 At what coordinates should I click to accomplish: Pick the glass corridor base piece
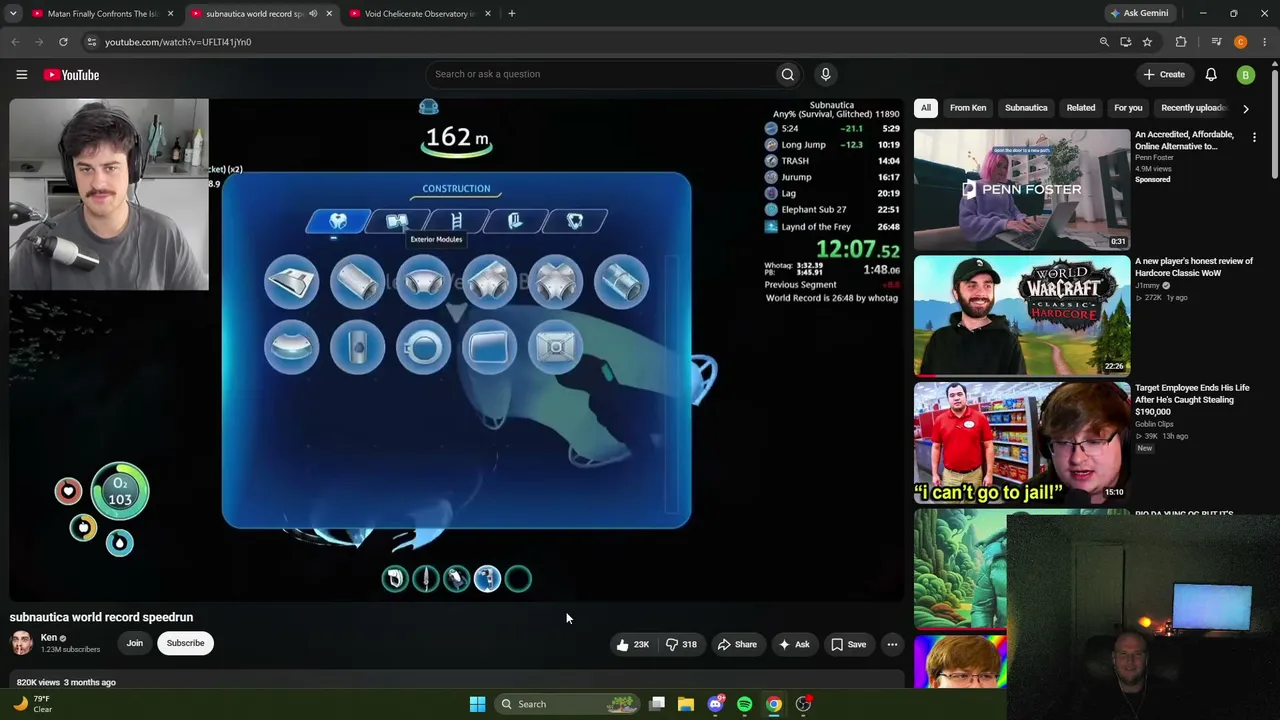621,281
